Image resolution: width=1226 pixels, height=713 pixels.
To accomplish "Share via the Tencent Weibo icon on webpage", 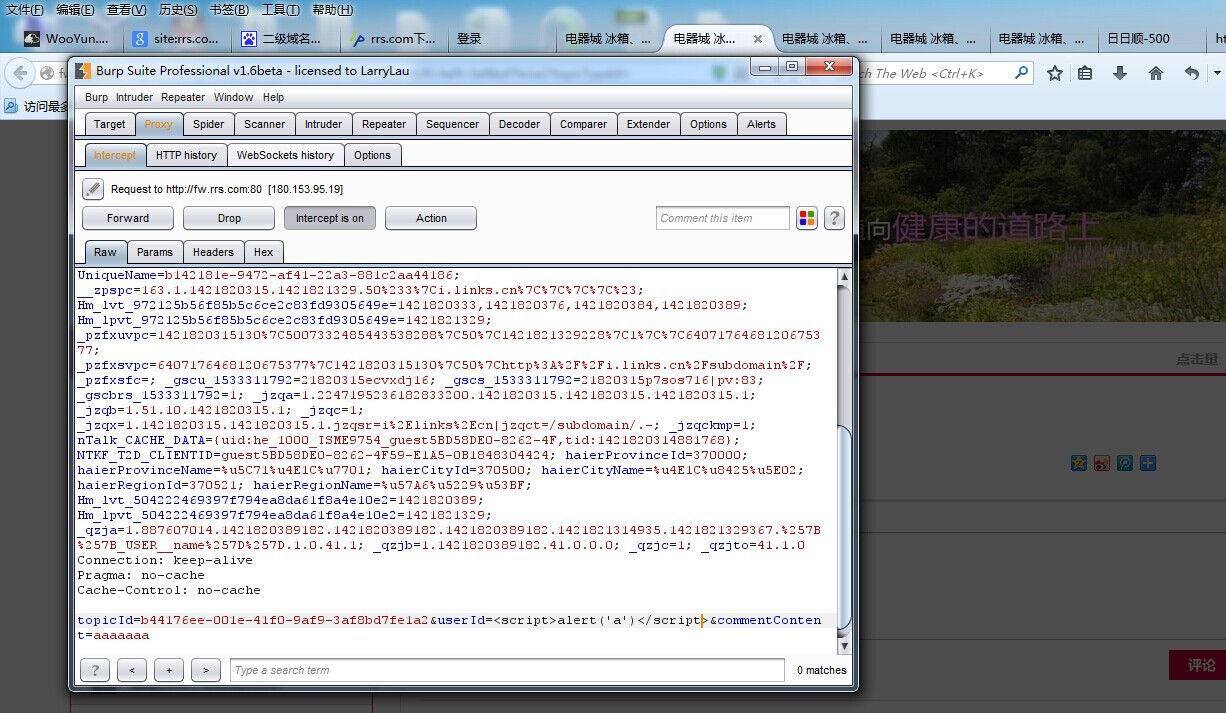I will pyautogui.click(x=1125, y=463).
